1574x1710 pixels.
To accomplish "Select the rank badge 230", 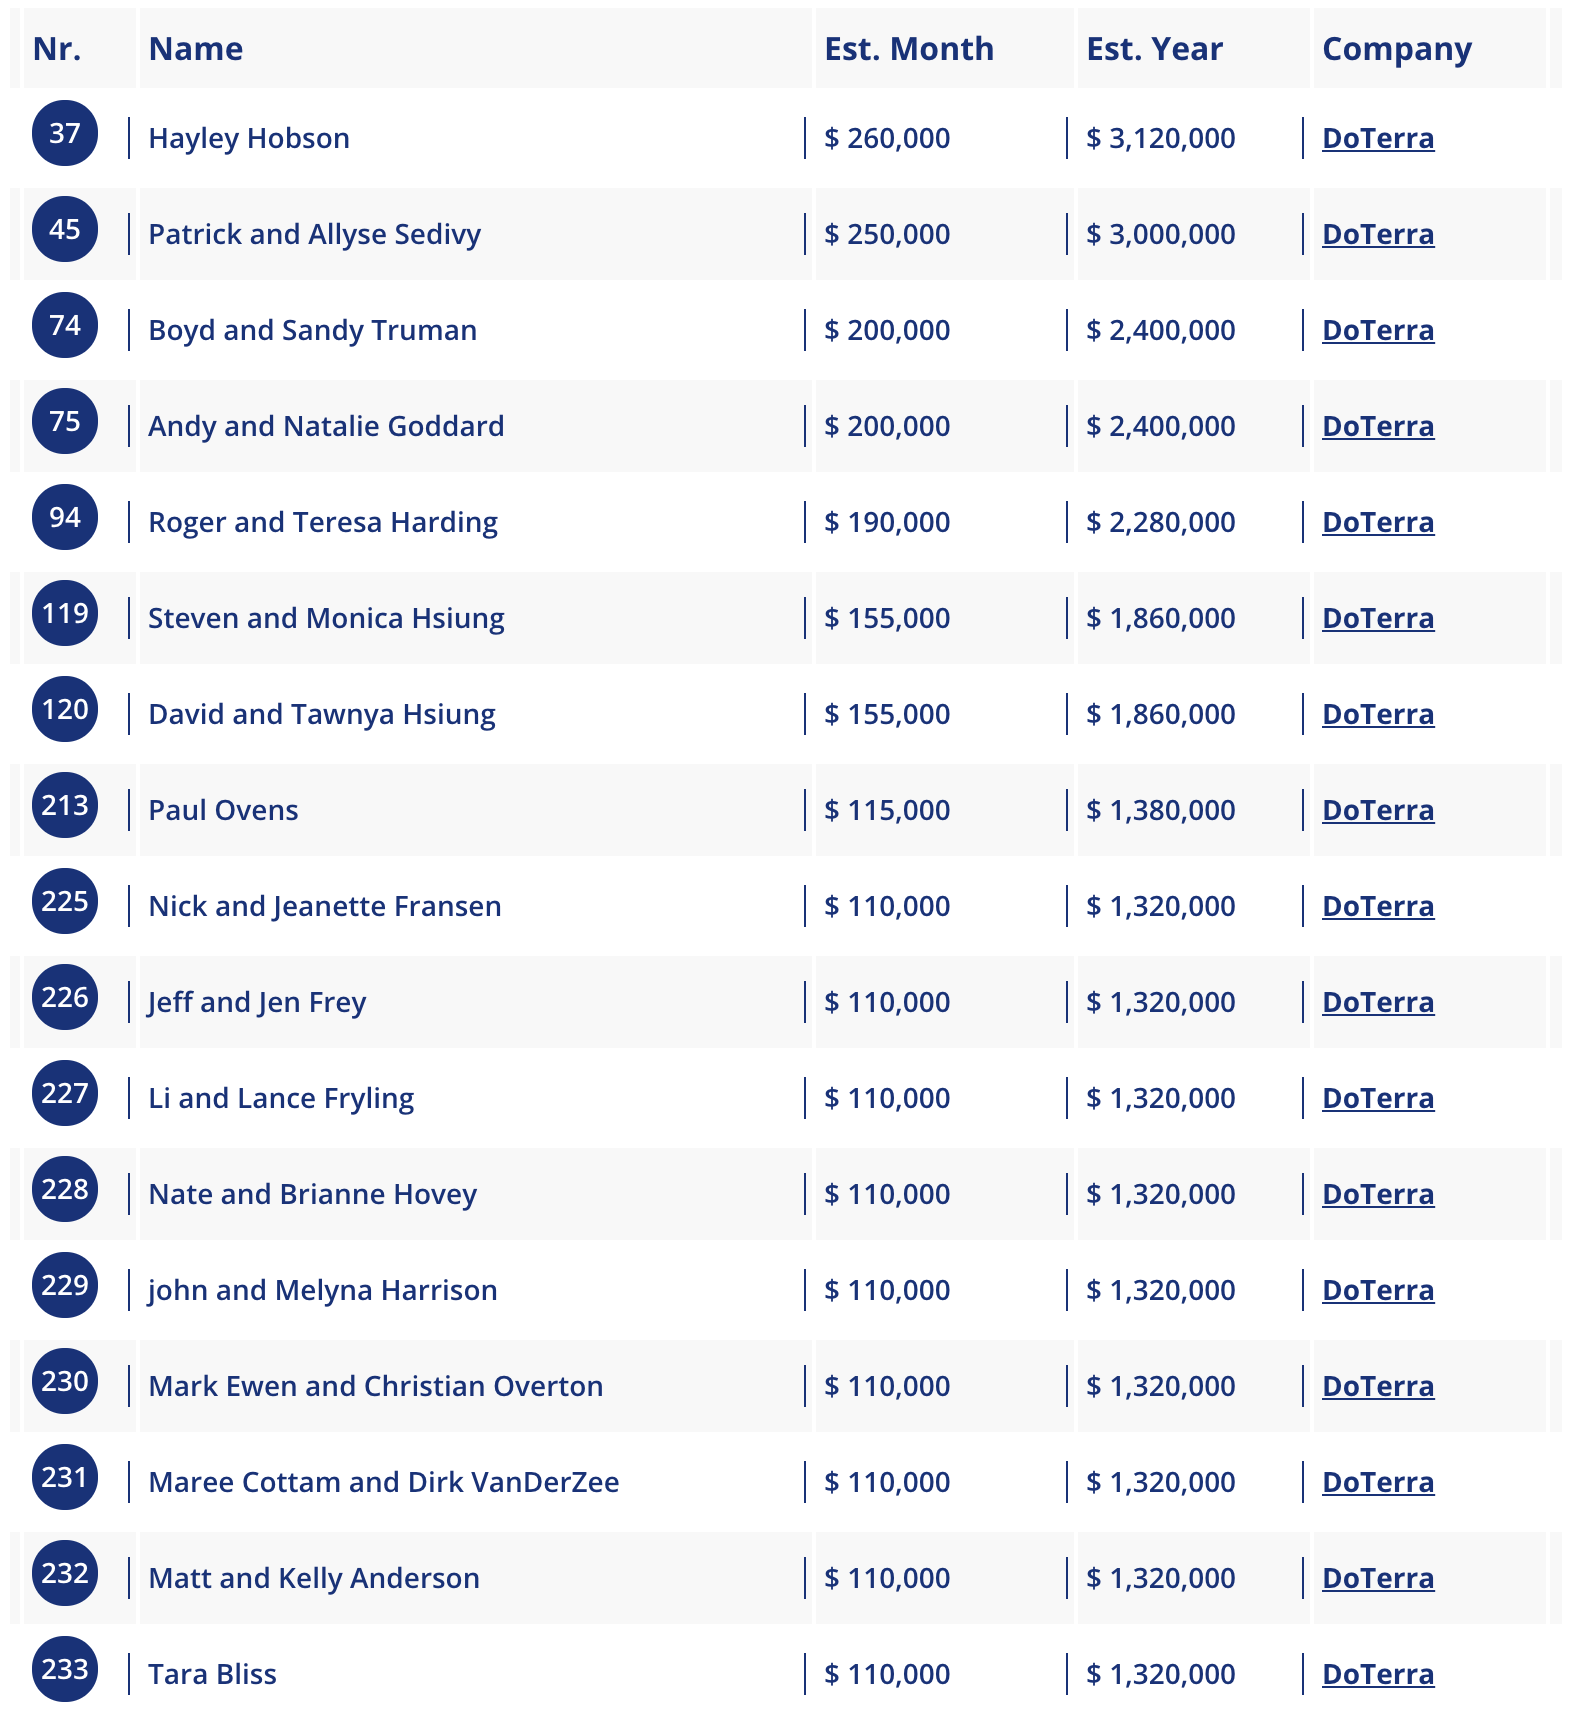I will pyautogui.click(x=65, y=1381).
